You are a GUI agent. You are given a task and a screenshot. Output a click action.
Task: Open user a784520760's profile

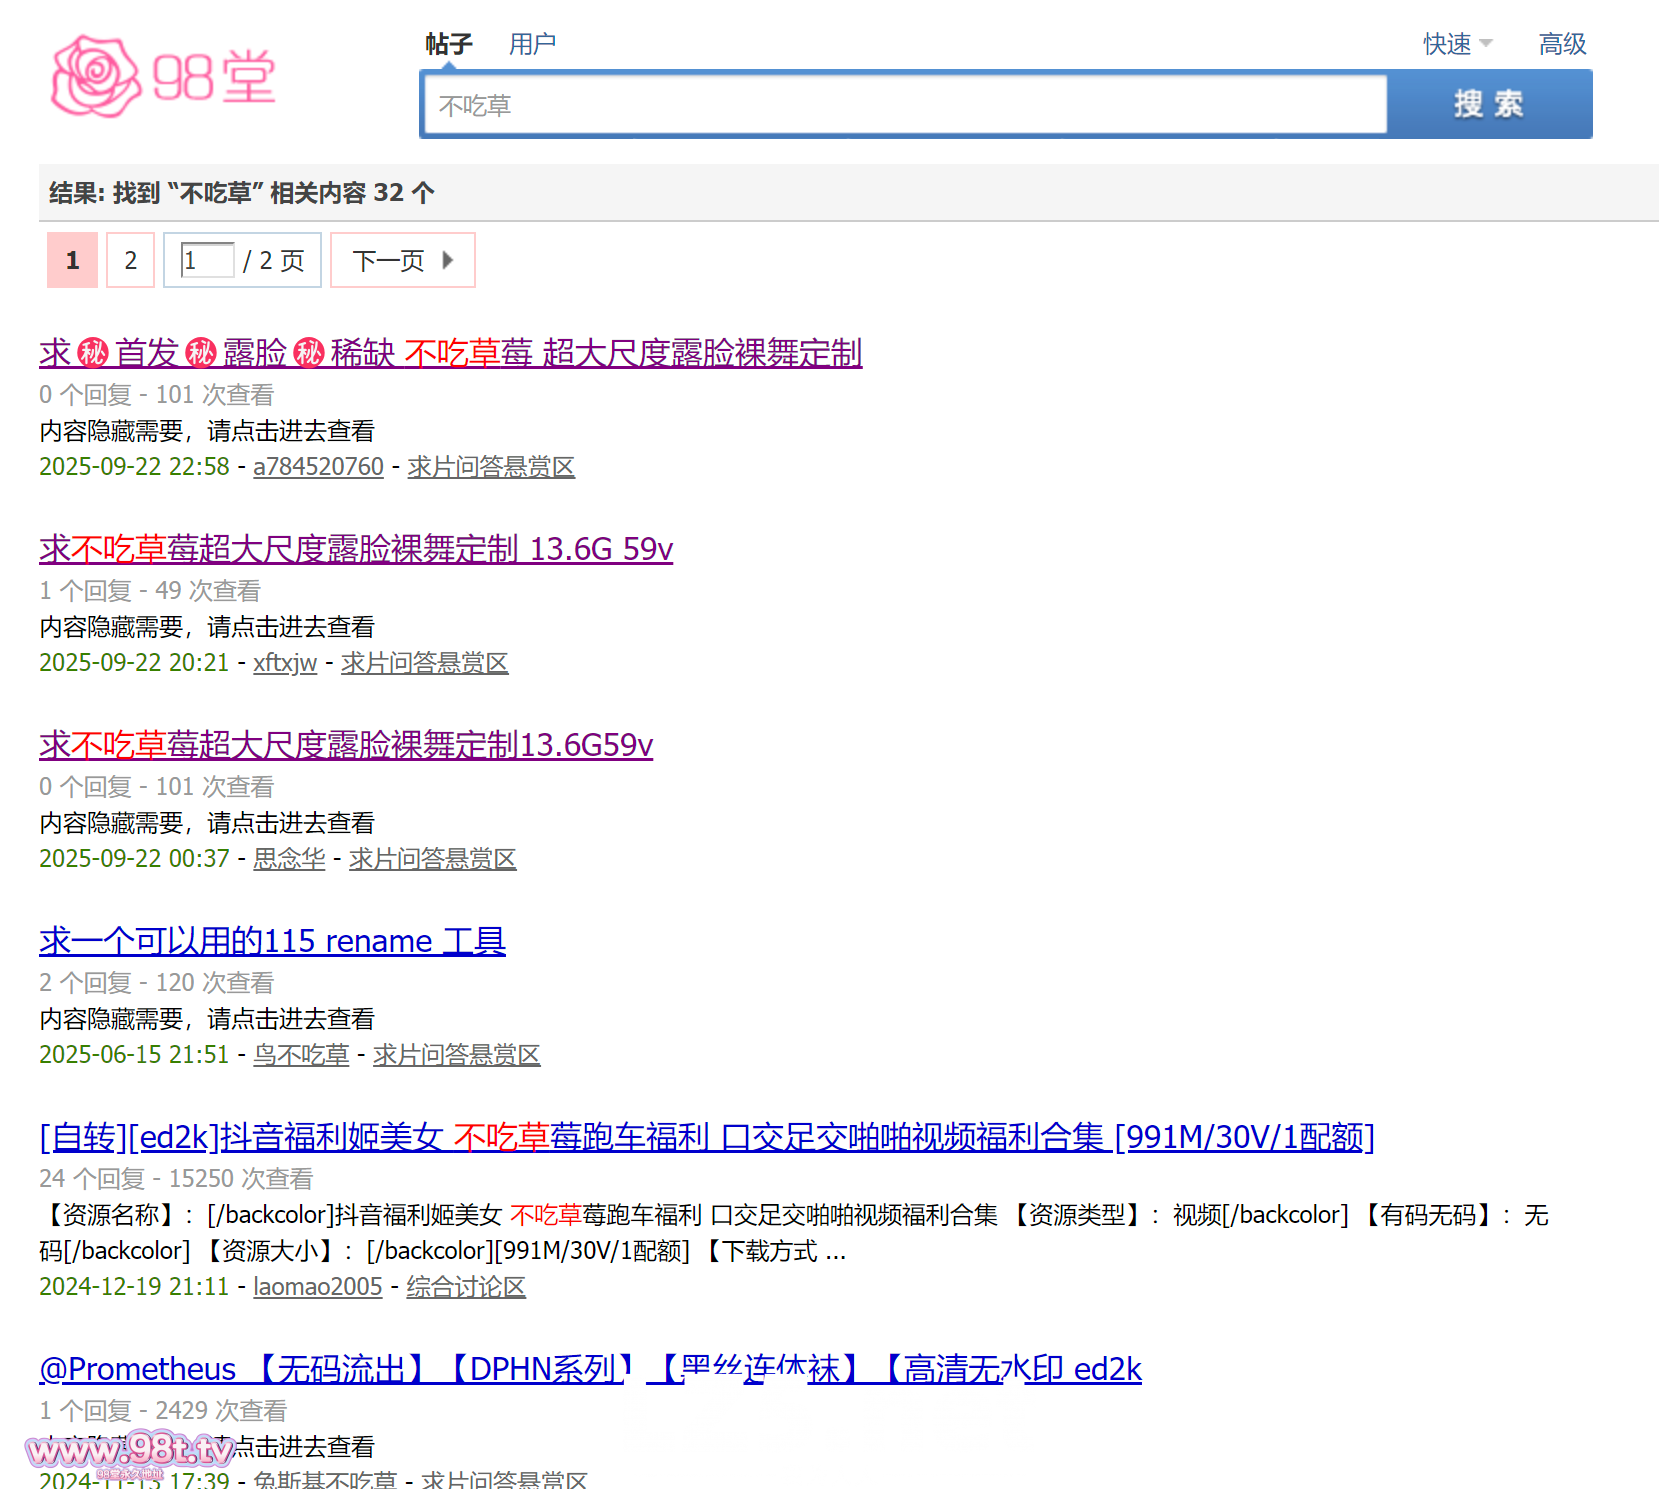[318, 467]
